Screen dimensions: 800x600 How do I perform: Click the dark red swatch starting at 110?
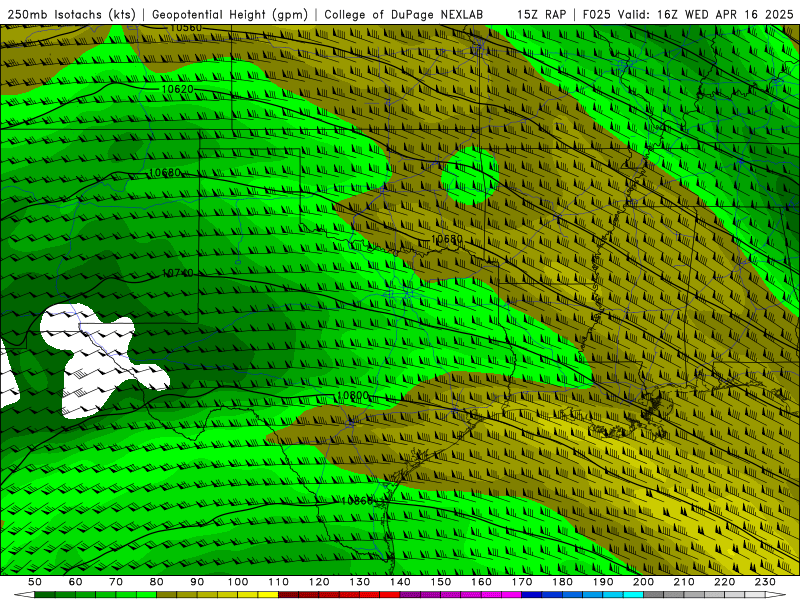(x=288, y=595)
